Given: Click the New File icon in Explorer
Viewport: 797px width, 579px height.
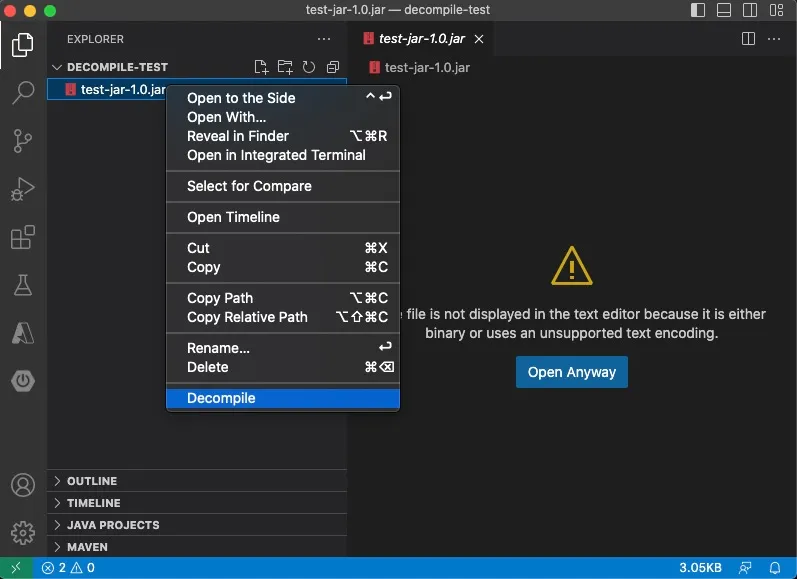Looking at the screenshot, I should click(261, 67).
